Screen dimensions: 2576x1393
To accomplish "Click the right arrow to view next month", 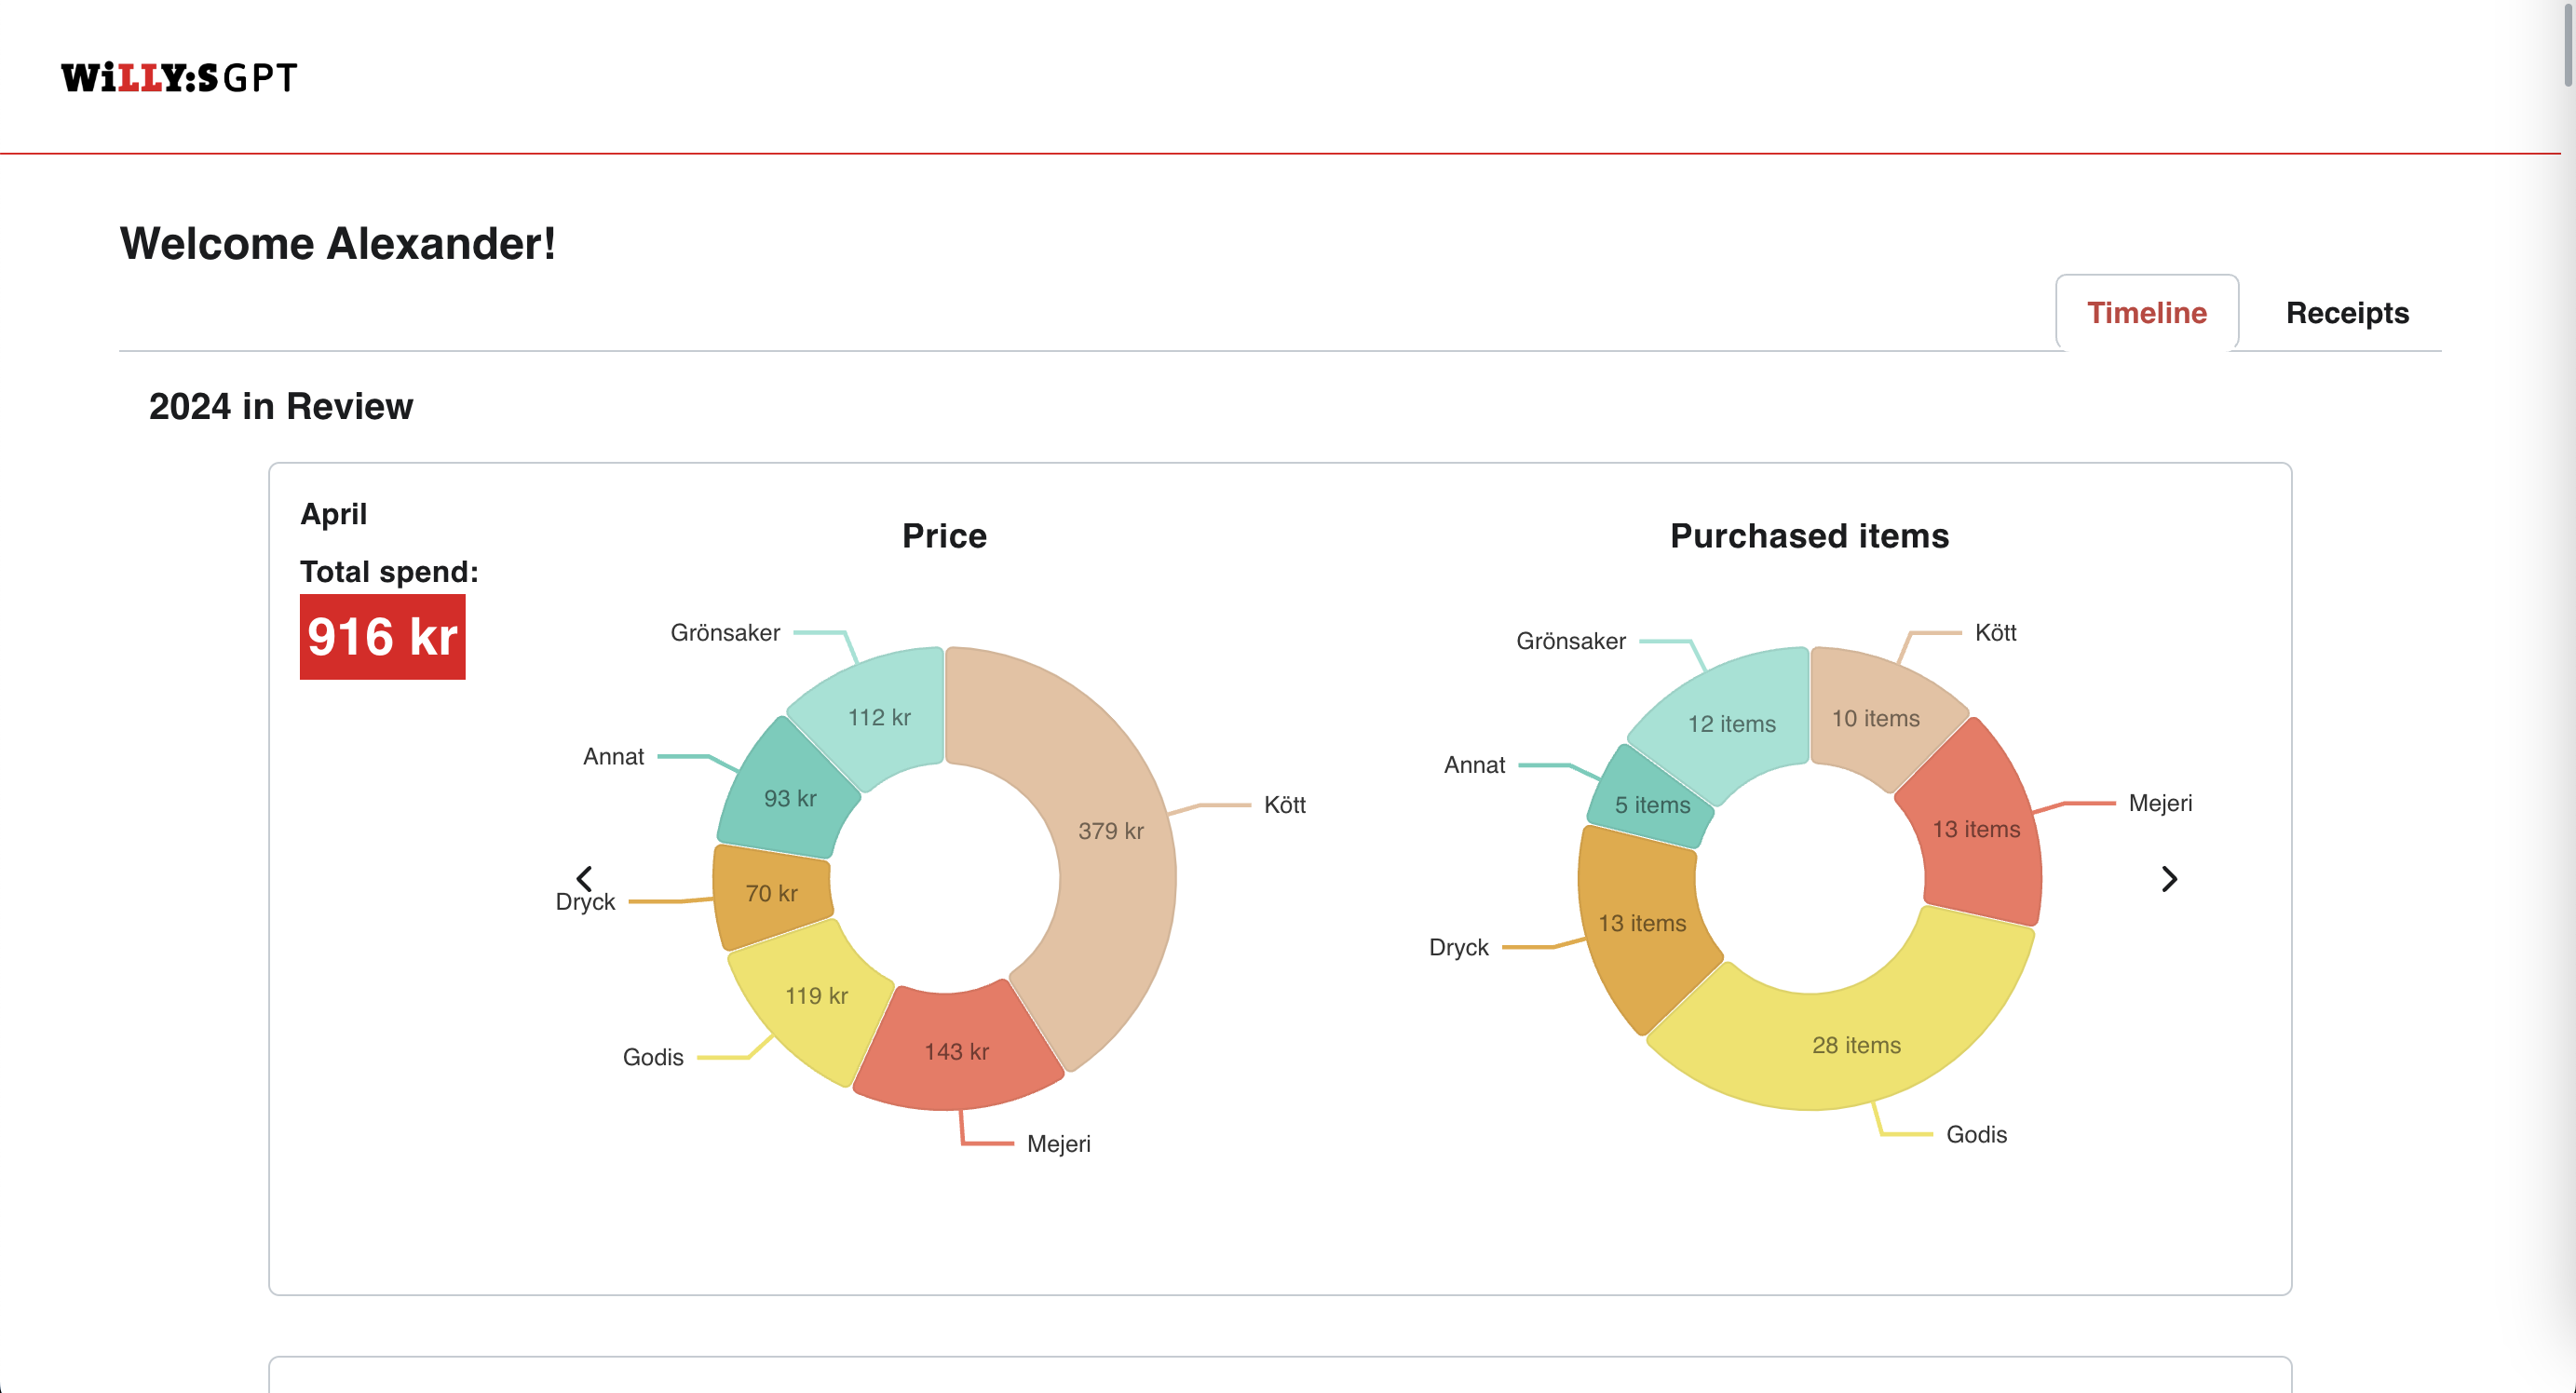I will click(2170, 878).
